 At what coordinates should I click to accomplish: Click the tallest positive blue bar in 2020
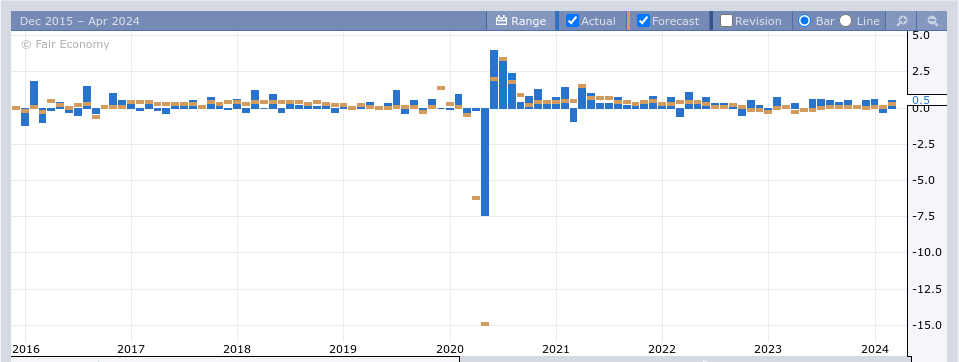pos(494,79)
